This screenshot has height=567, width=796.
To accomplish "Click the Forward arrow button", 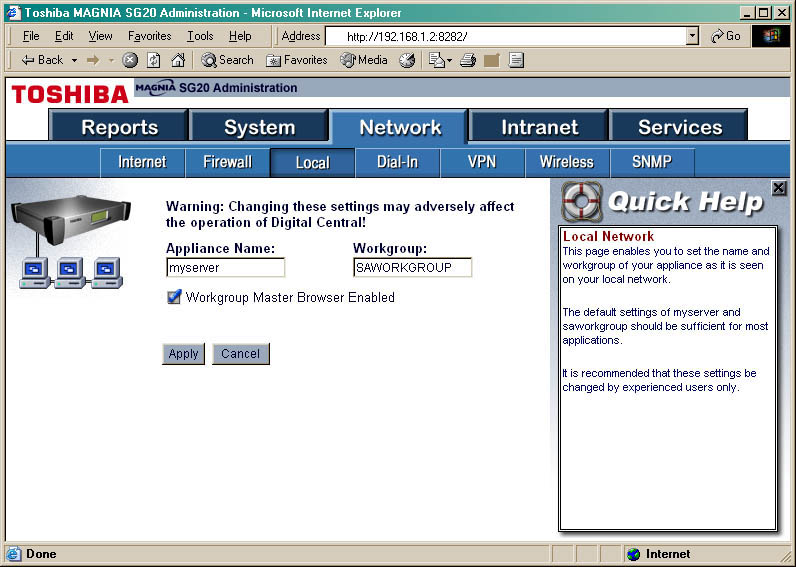I will pyautogui.click(x=93, y=60).
